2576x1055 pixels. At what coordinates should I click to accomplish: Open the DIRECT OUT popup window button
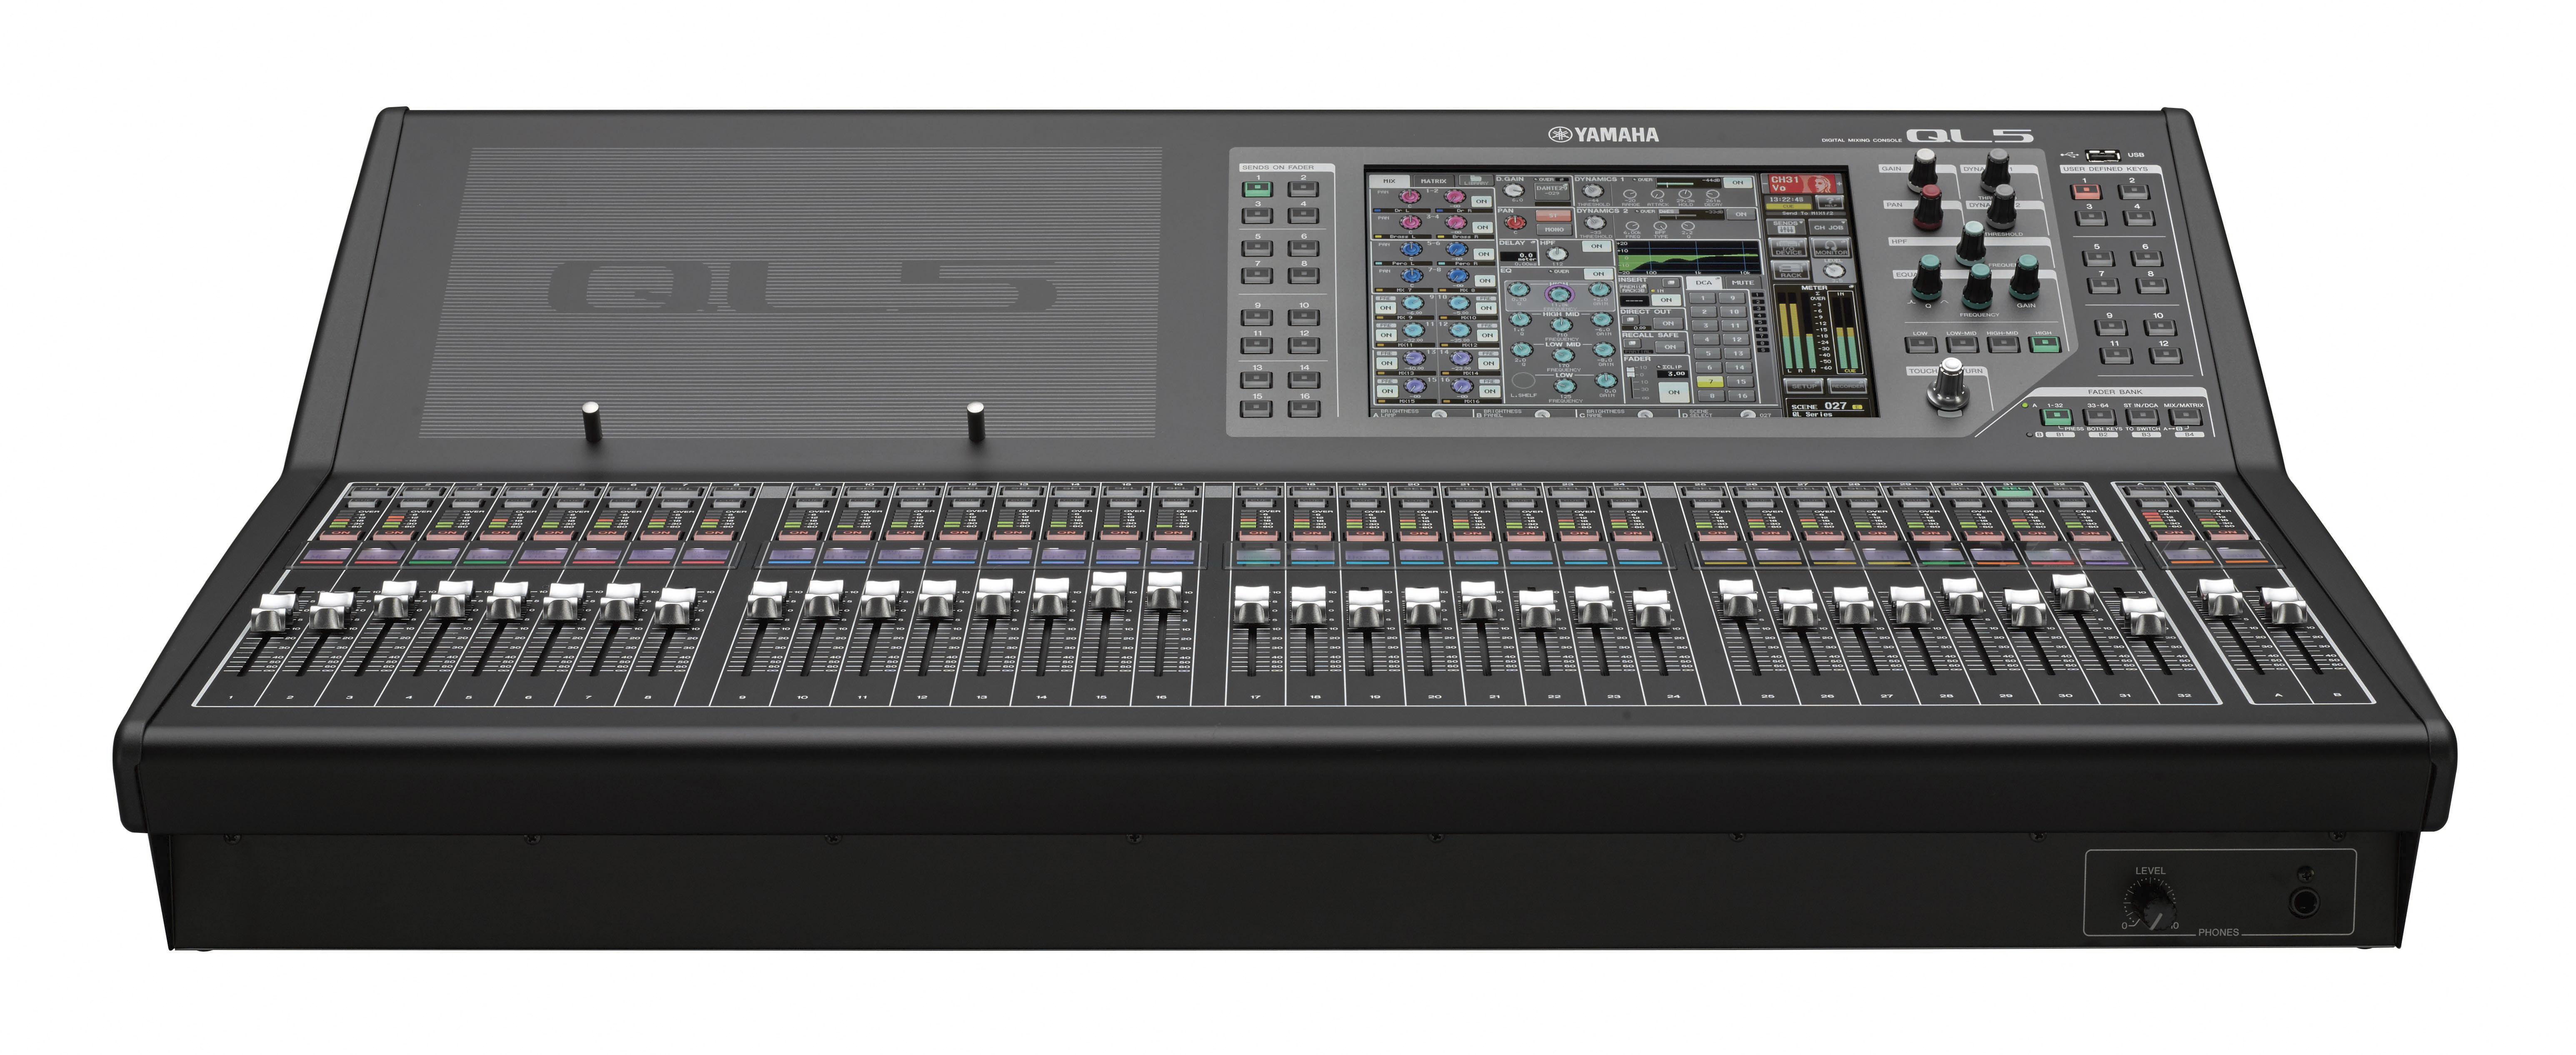pos(1630,319)
